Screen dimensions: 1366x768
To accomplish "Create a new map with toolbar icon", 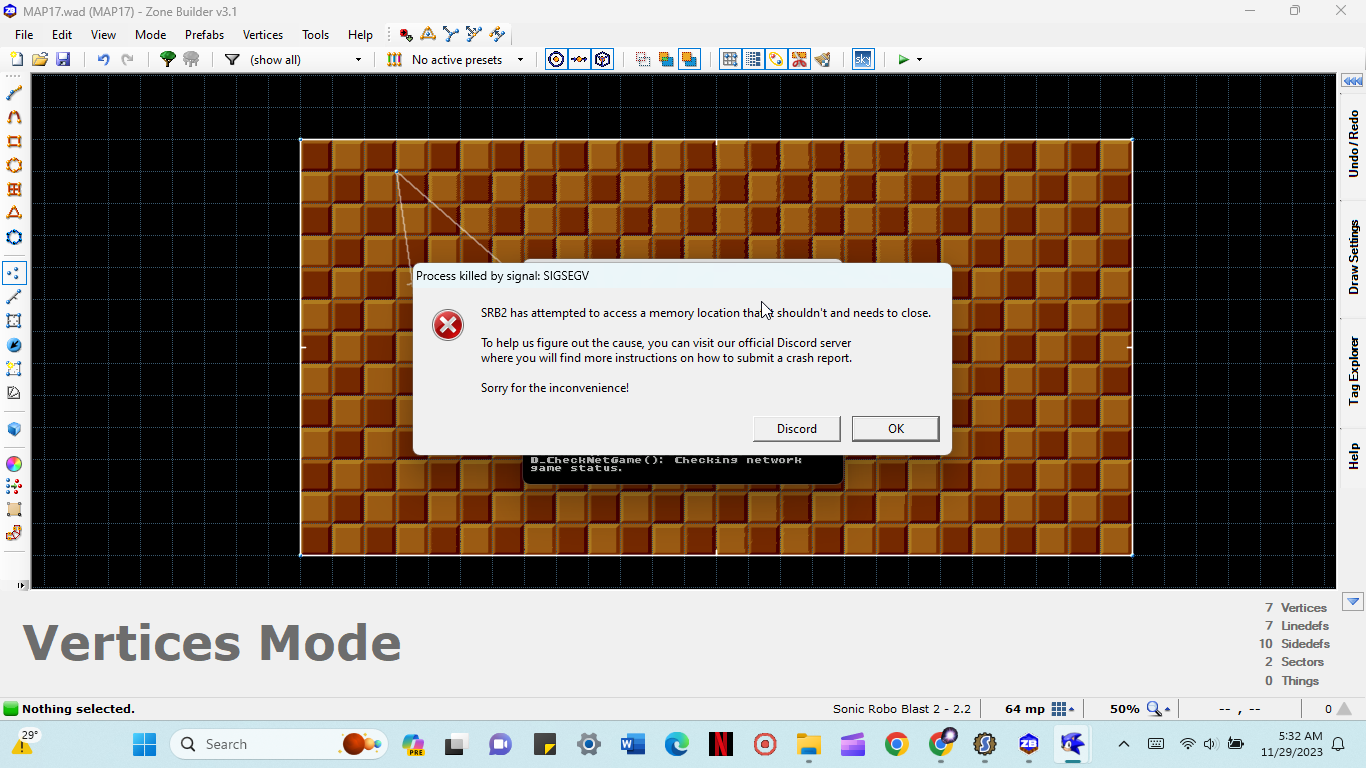I will tap(16, 60).
